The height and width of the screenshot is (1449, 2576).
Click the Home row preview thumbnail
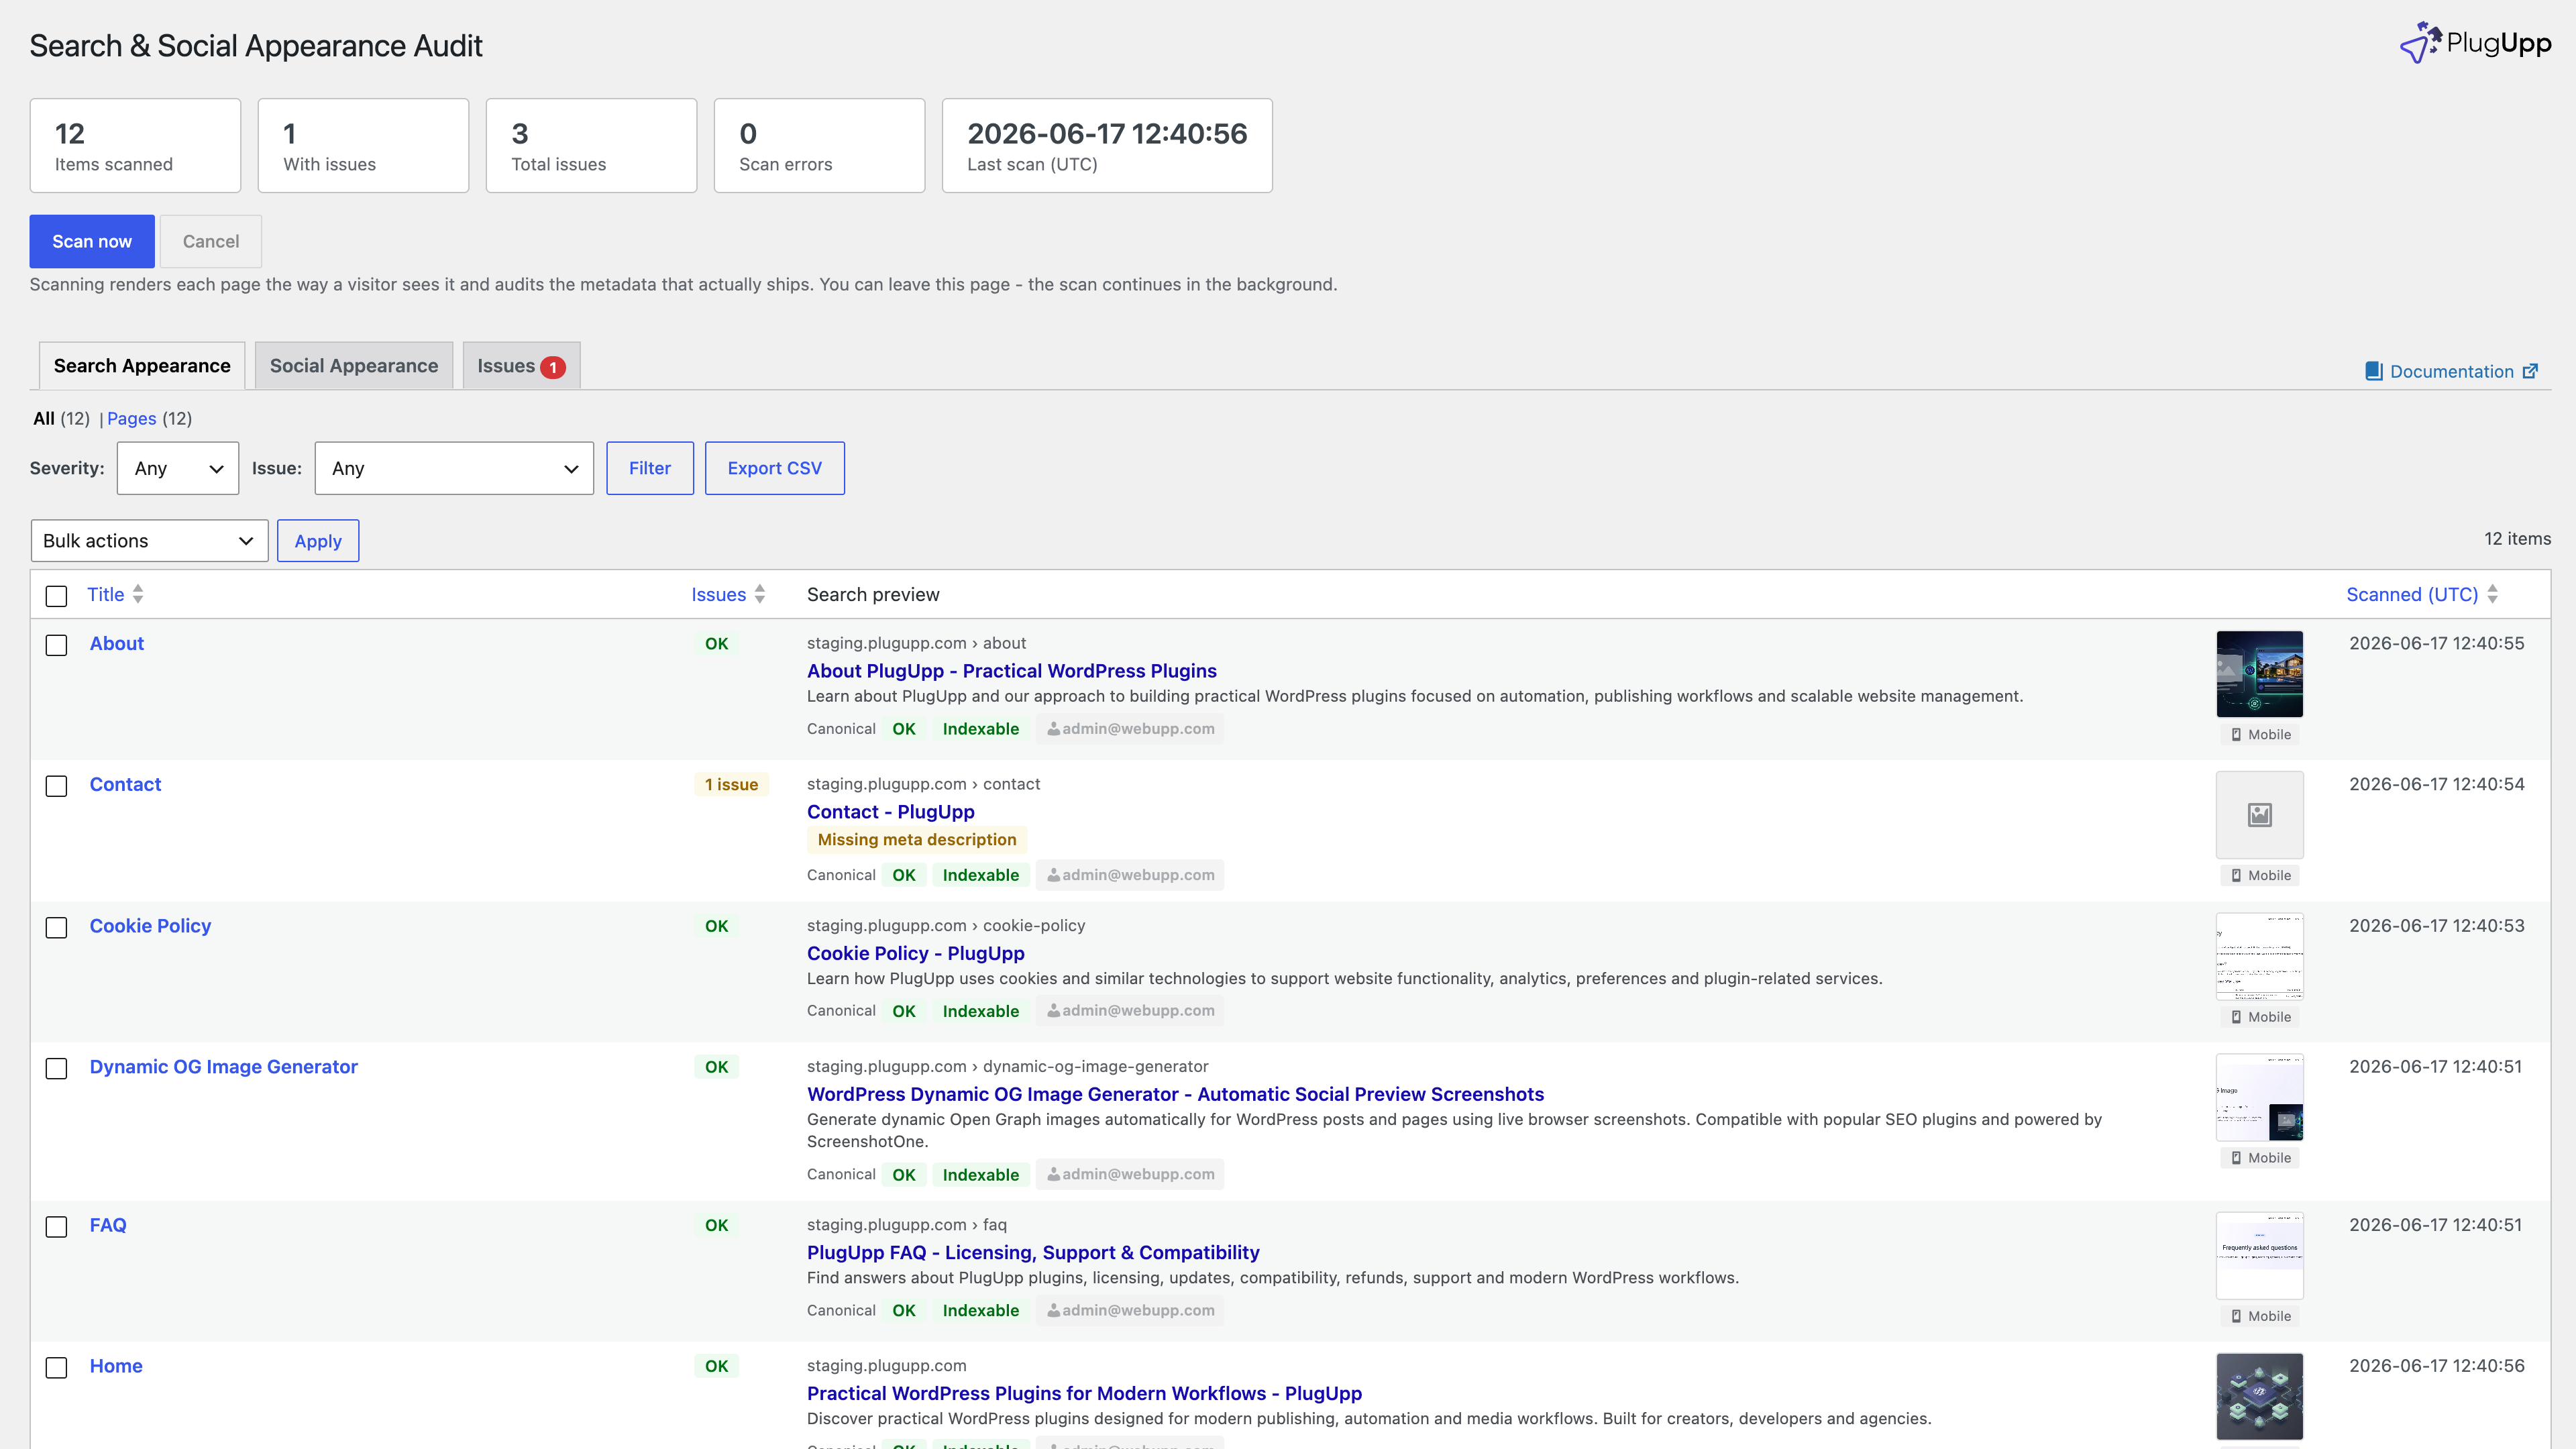click(2259, 1397)
